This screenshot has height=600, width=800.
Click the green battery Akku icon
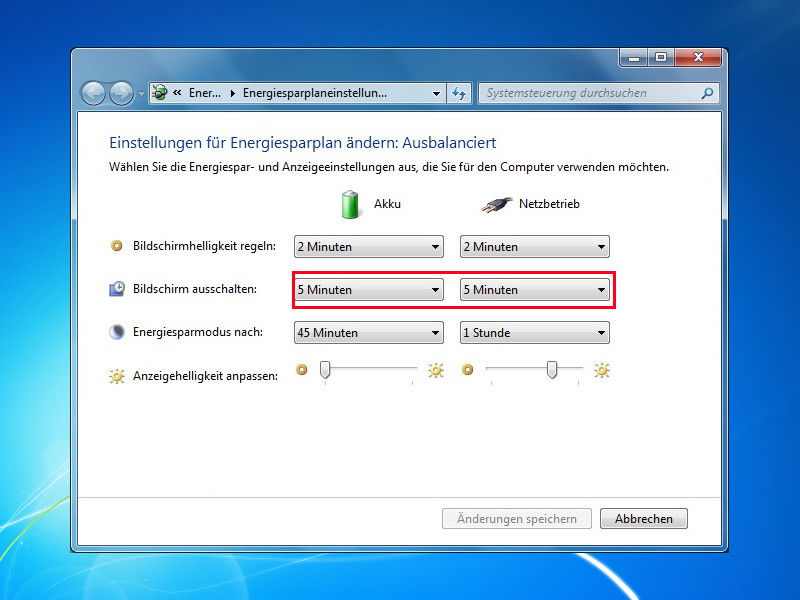tap(350, 204)
